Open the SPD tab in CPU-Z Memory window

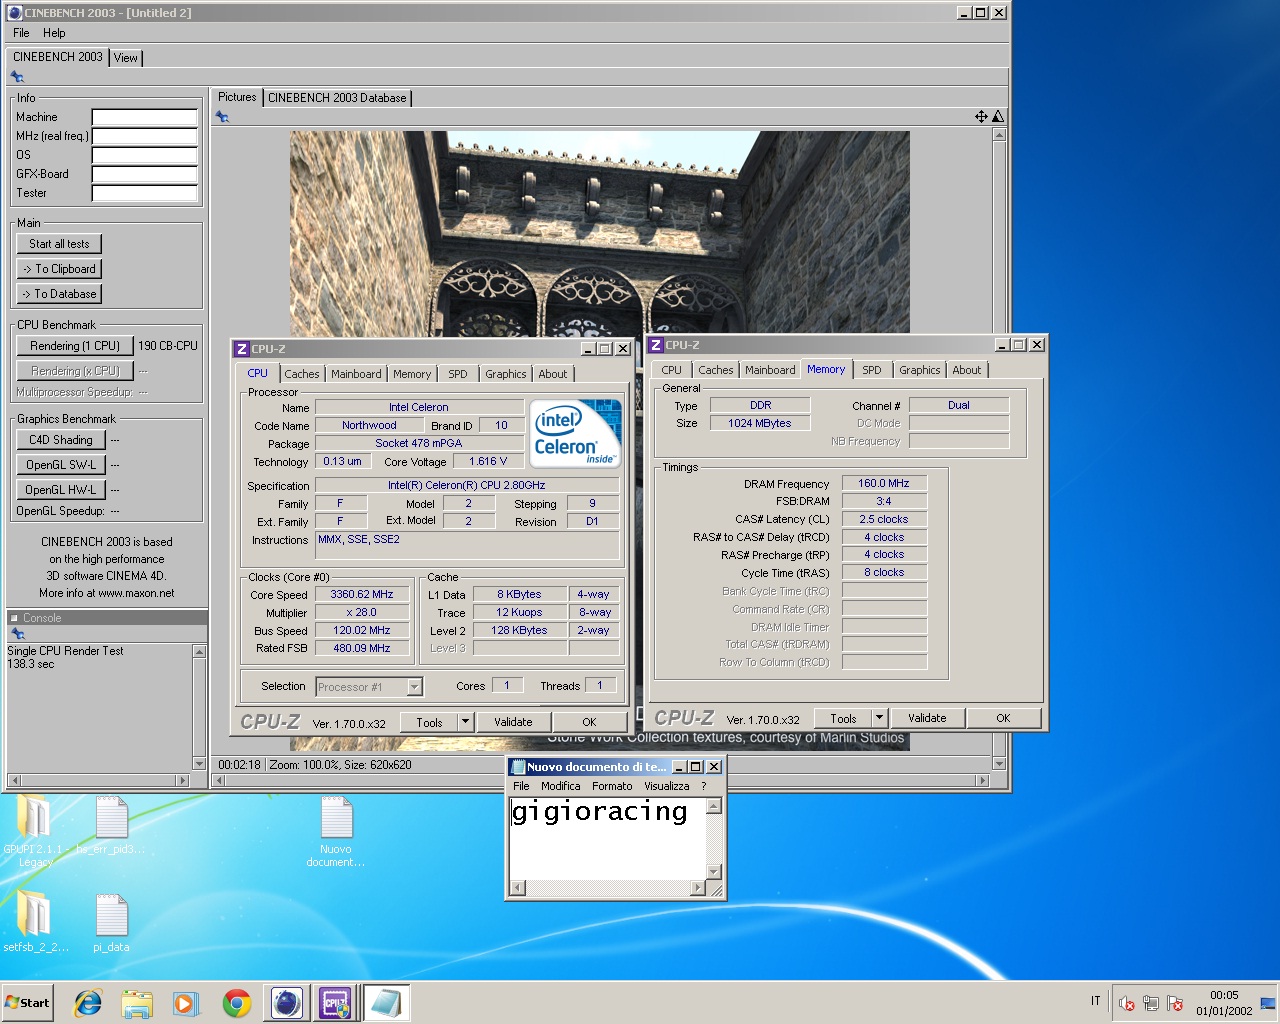(x=872, y=370)
